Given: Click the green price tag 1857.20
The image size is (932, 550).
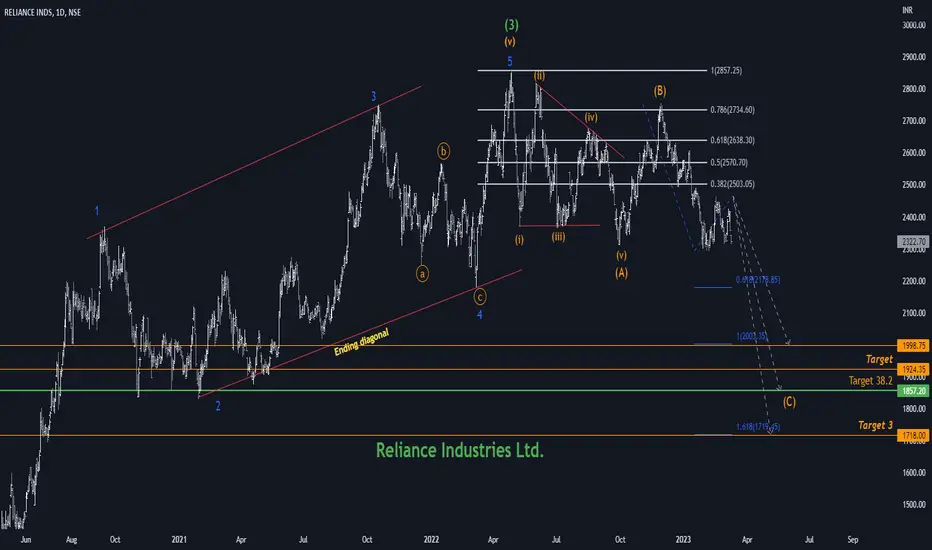Looking at the screenshot, I should (912, 391).
